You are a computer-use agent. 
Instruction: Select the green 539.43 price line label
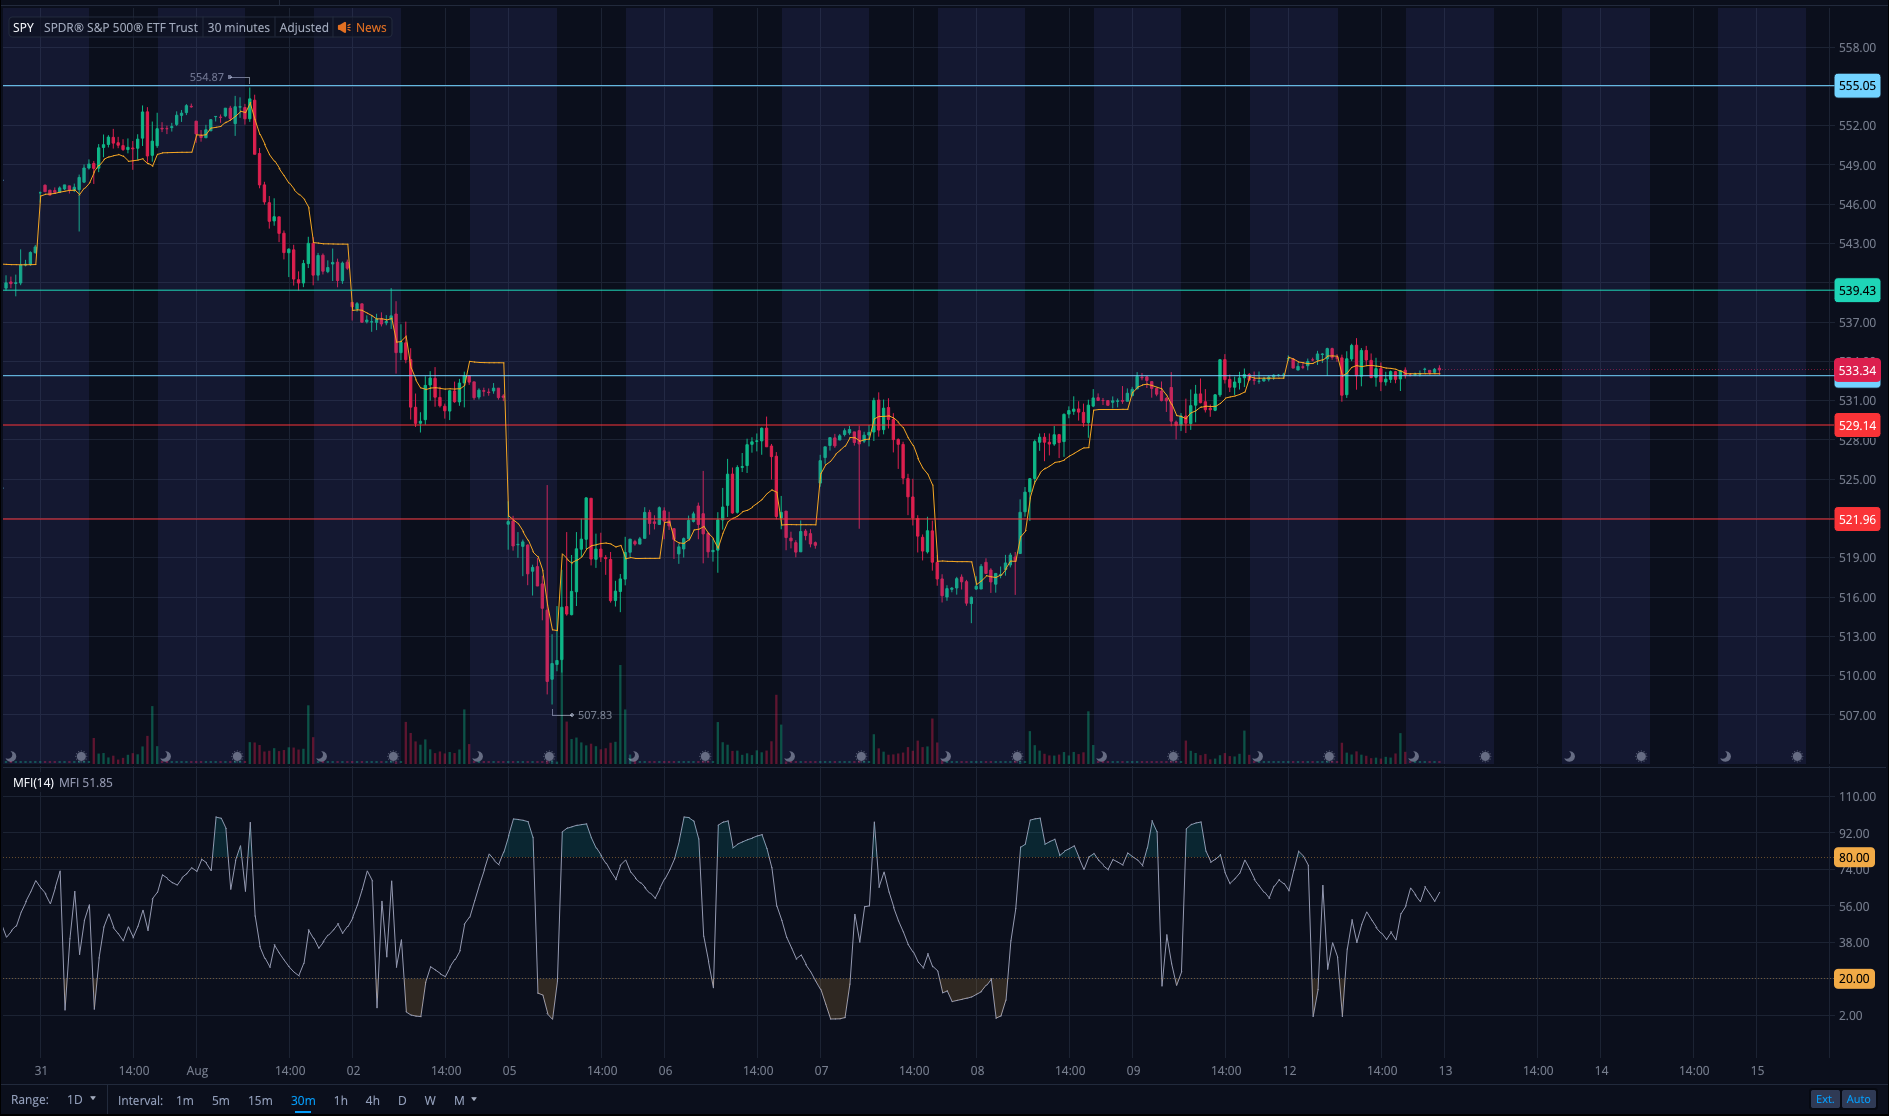pyautogui.click(x=1856, y=291)
